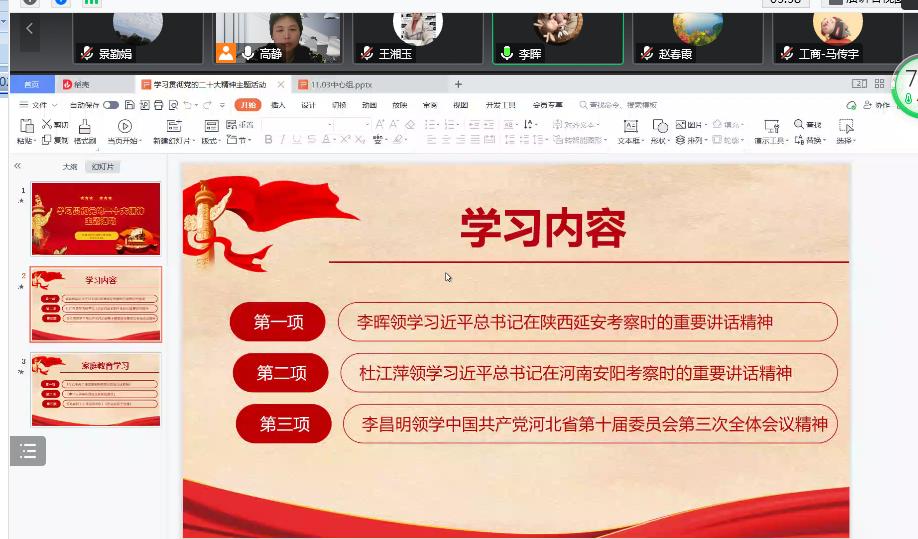Open the 插入 (Insert) ribbon tab
Screen dimensions: 918x539
[278, 105]
